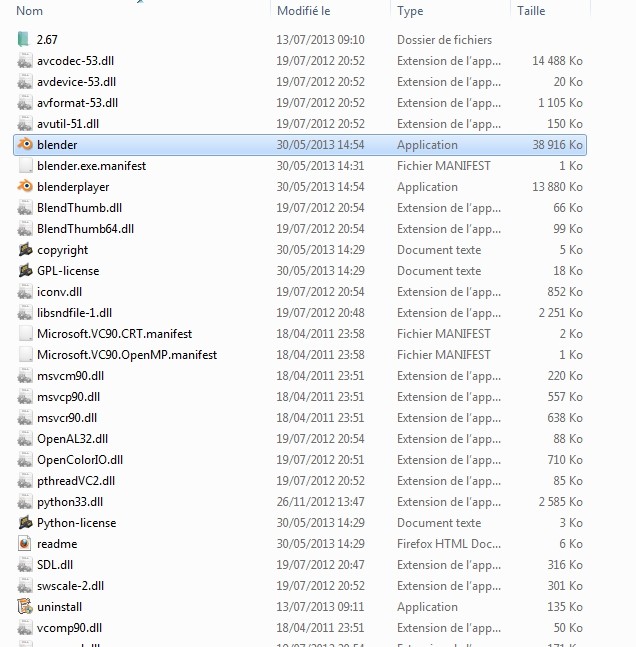This screenshot has width=636, height=647.
Task: Sort by the Modifié le column header
Action: [303, 11]
